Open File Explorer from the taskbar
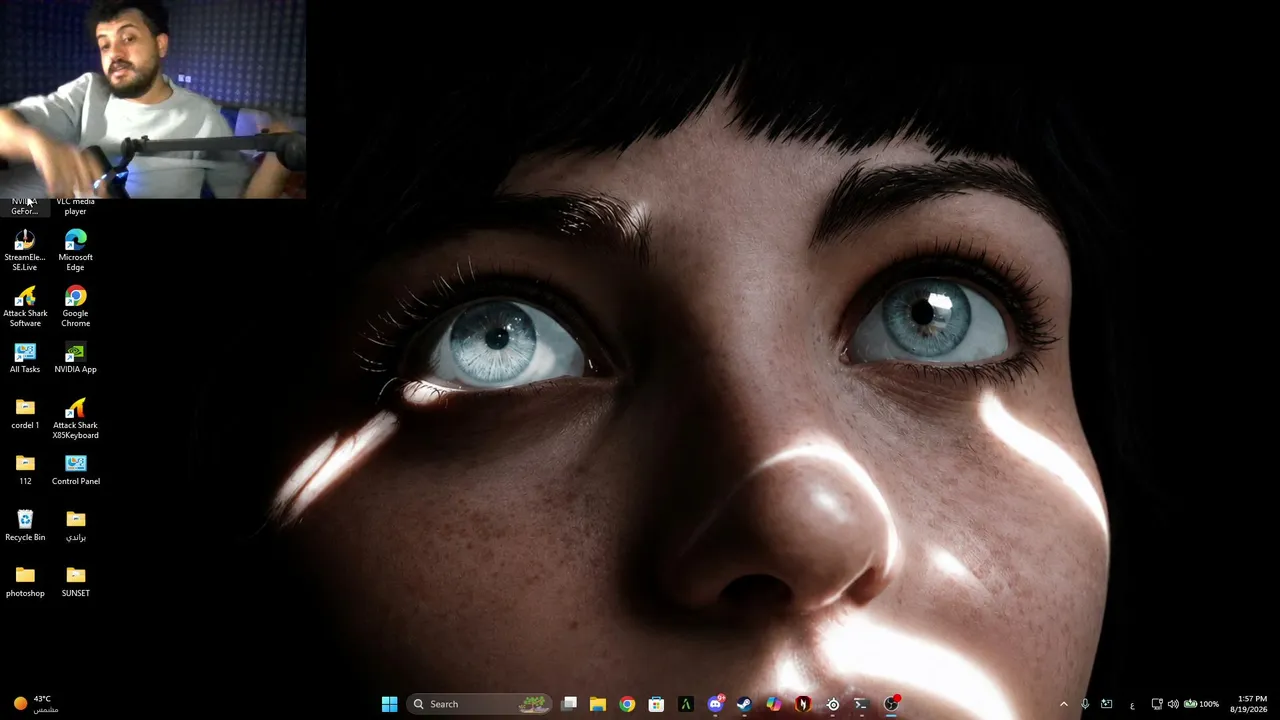This screenshot has height=720, width=1280. (598, 704)
